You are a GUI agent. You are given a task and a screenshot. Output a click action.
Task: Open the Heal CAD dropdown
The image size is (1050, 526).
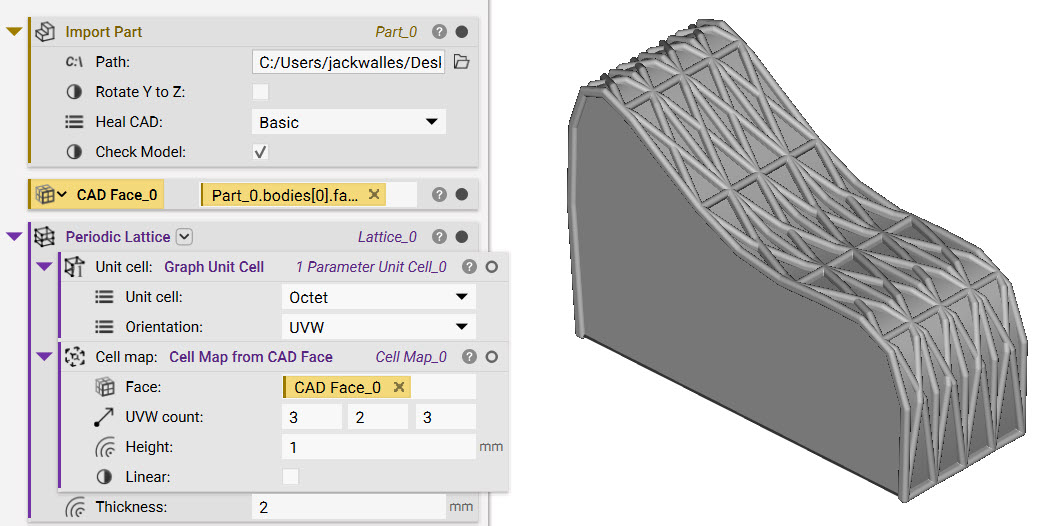click(x=348, y=122)
